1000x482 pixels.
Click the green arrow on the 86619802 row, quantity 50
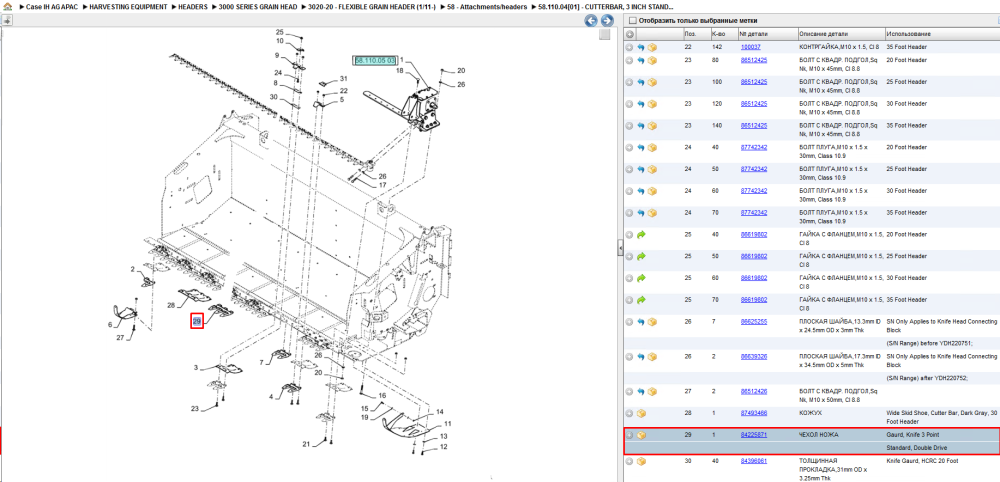click(641, 256)
